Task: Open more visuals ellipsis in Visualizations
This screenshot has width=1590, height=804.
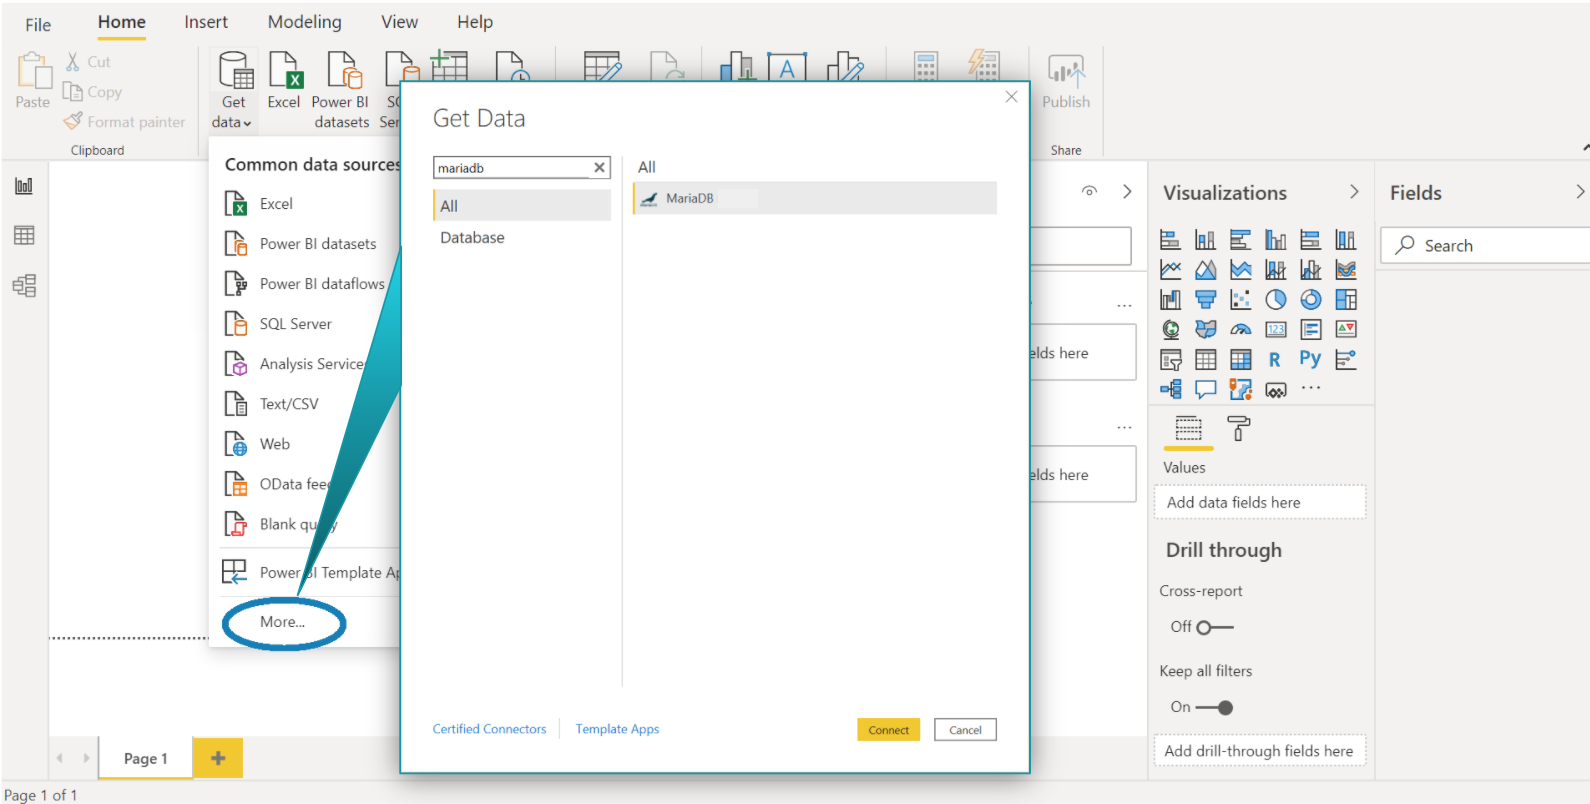Action: pyautogui.click(x=1311, y=388)
